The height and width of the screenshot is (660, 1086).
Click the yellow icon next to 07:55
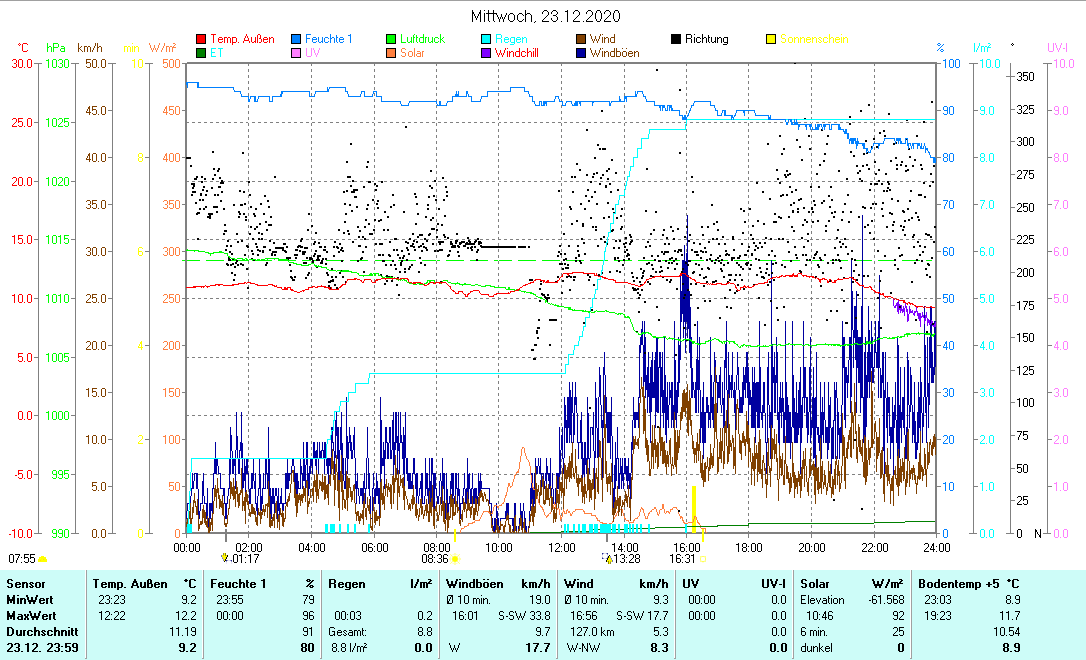(x=42, y=559)
